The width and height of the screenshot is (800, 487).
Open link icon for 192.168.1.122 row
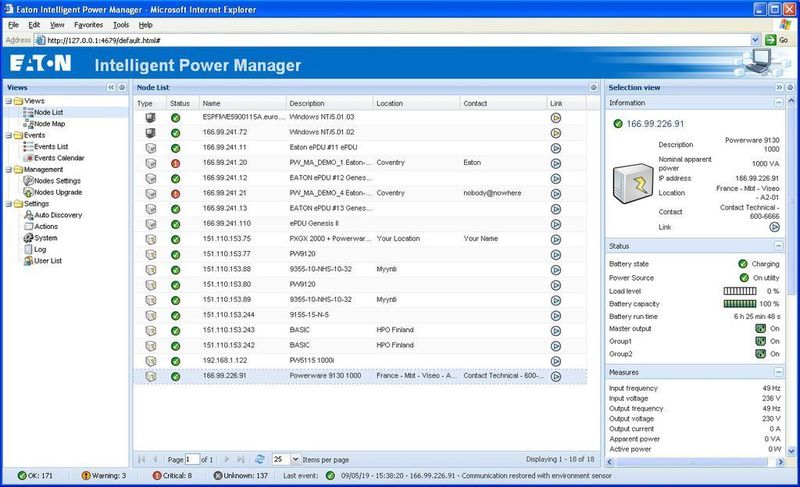tap(556, 361)
